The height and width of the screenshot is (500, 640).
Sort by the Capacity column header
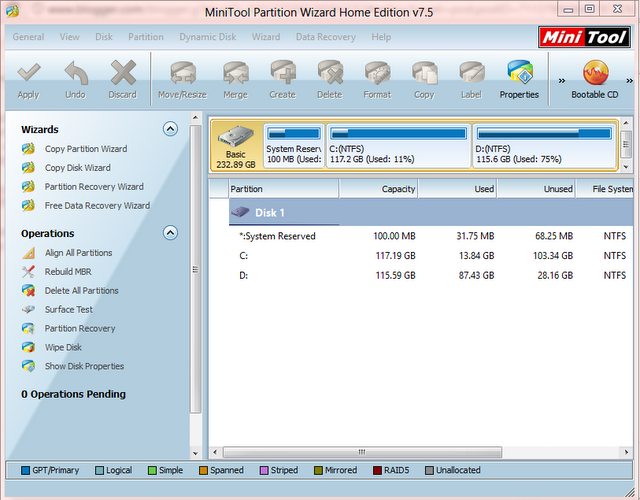[378, 189]
